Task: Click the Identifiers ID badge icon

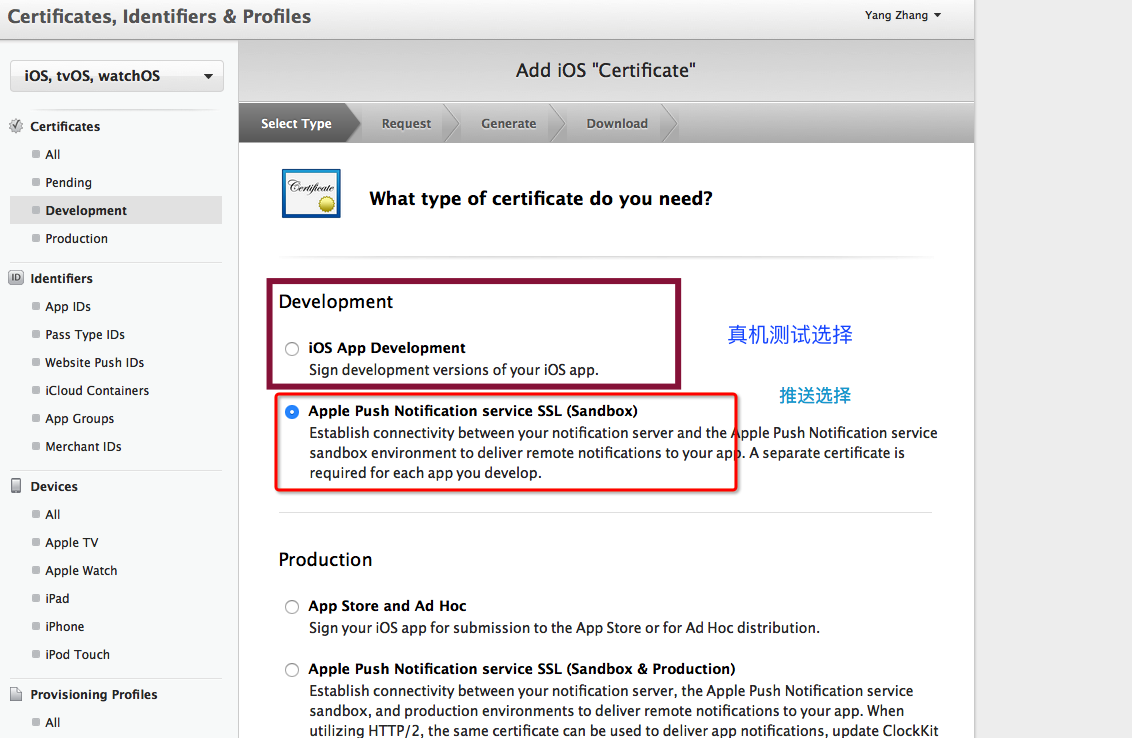Action: click(16, 278)
